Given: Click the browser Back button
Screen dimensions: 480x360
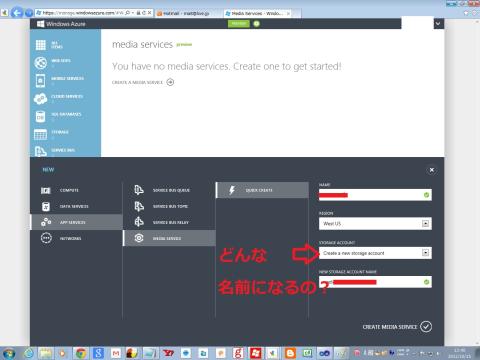Looking at the screenshot, I should click(17, 13).
